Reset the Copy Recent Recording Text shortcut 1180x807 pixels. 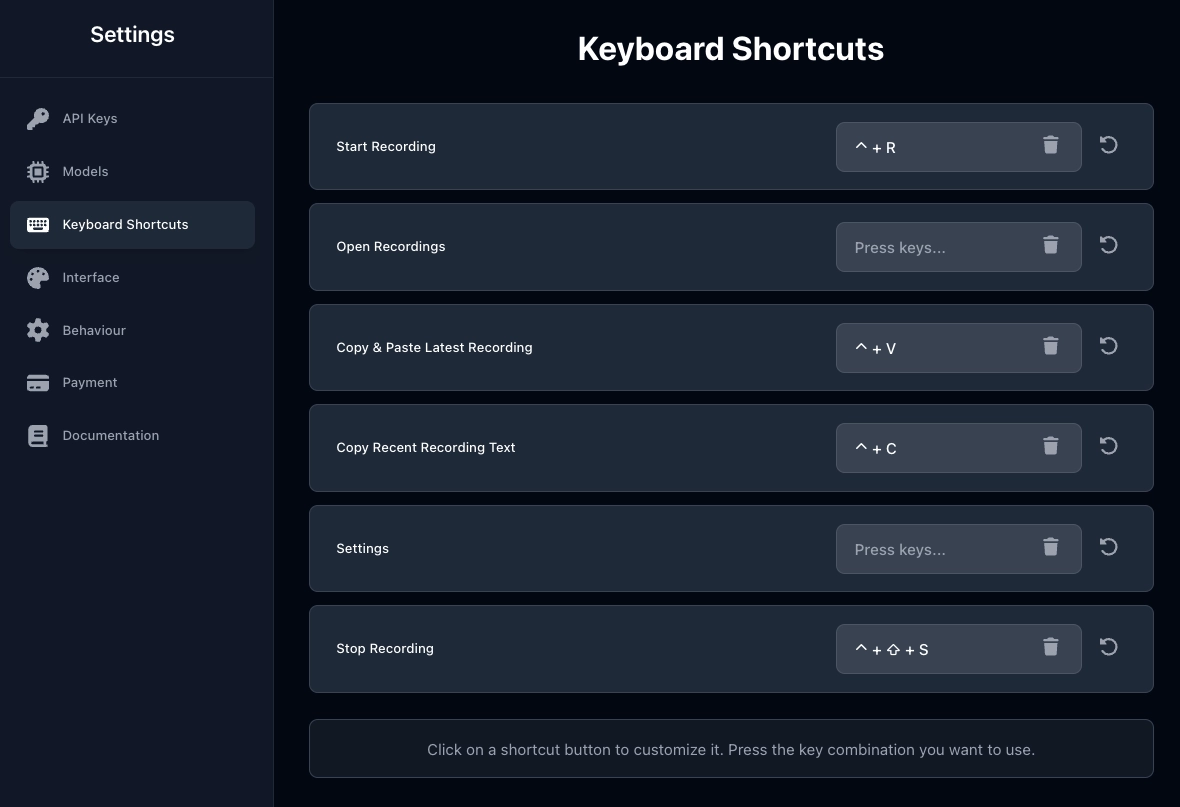[x=1108, y=446]
